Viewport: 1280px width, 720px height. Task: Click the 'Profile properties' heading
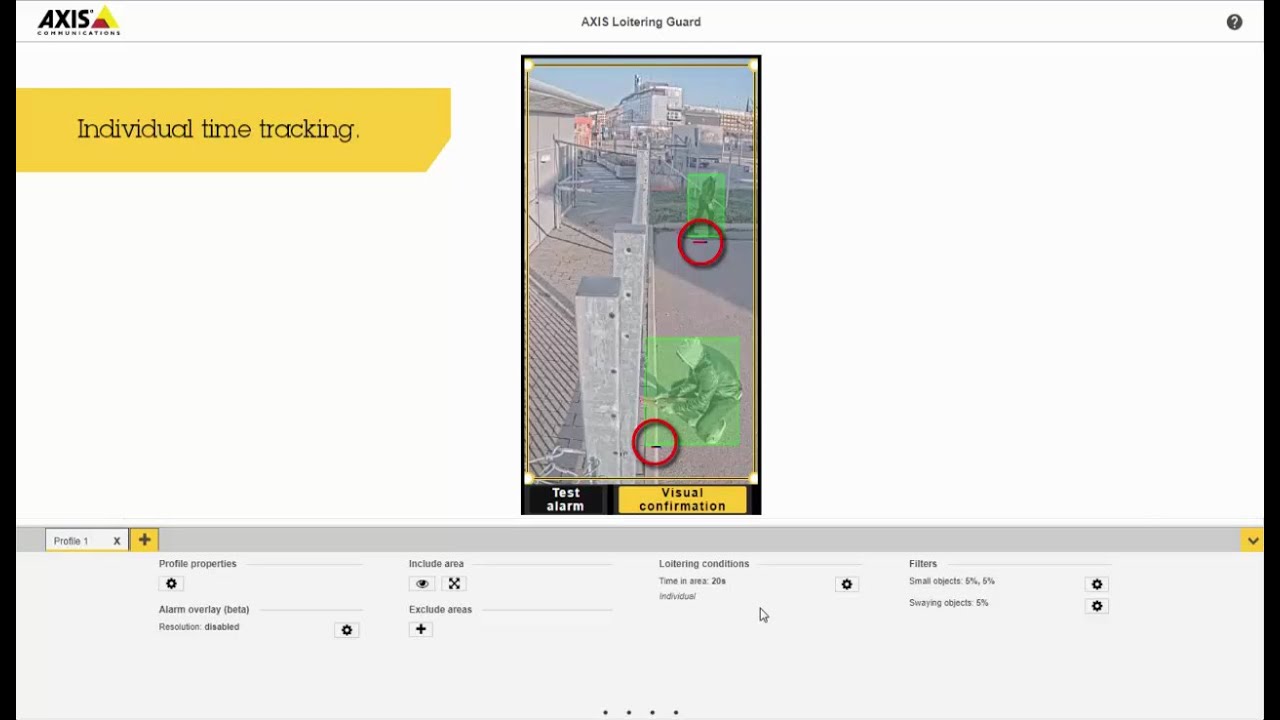click(x=198, y=564)
